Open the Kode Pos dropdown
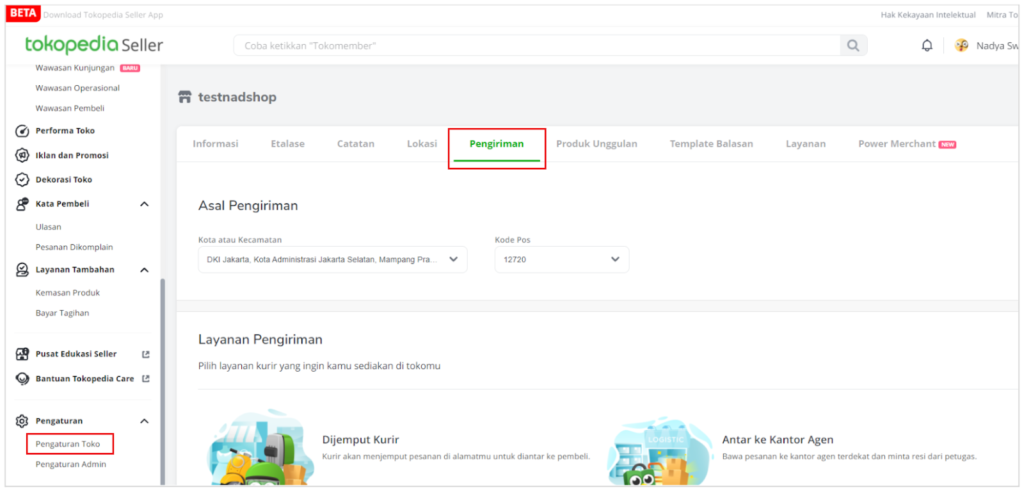 [x=562, y=259]
